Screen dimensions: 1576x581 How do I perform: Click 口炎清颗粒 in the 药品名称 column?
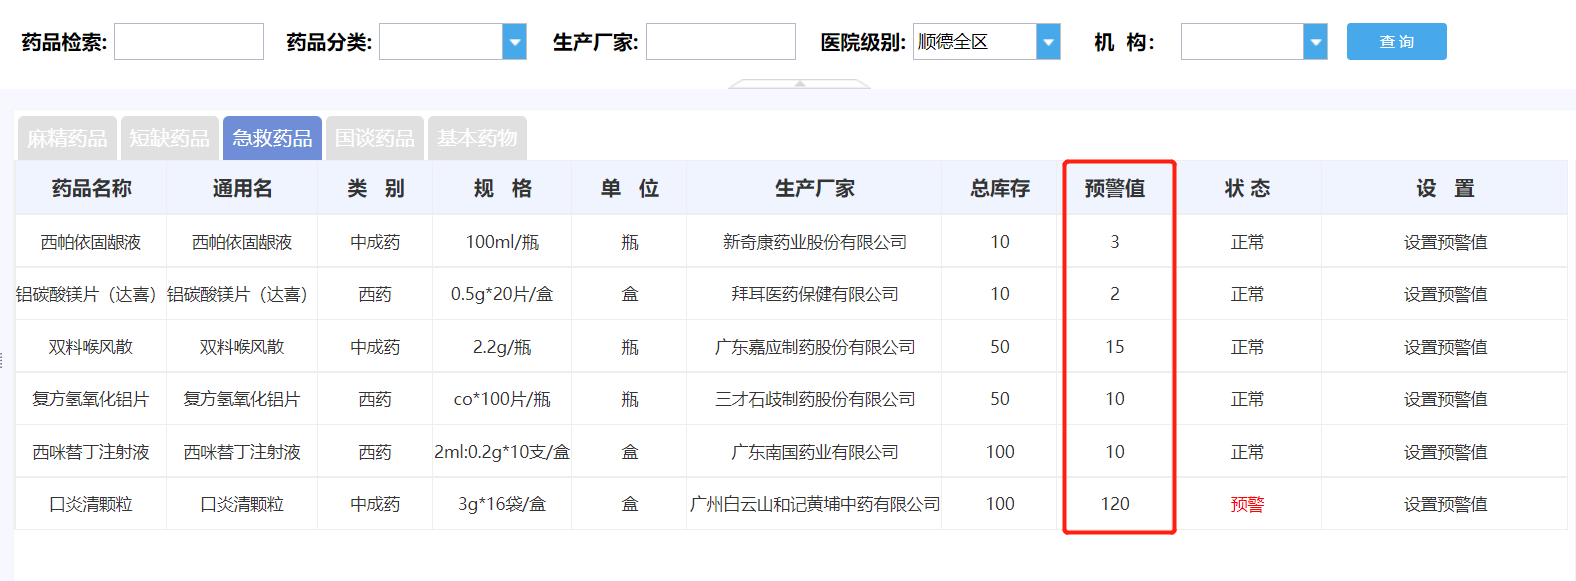tap(91, 504)
